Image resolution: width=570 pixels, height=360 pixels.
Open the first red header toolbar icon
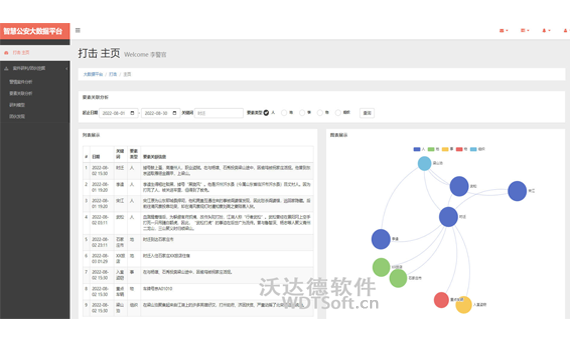point(502,31)
